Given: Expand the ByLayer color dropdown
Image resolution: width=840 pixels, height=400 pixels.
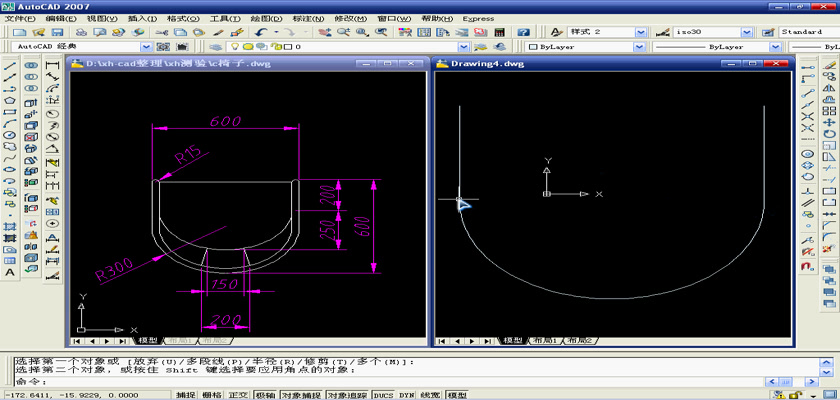Looking at the screenshot, I should pos(637,47).
